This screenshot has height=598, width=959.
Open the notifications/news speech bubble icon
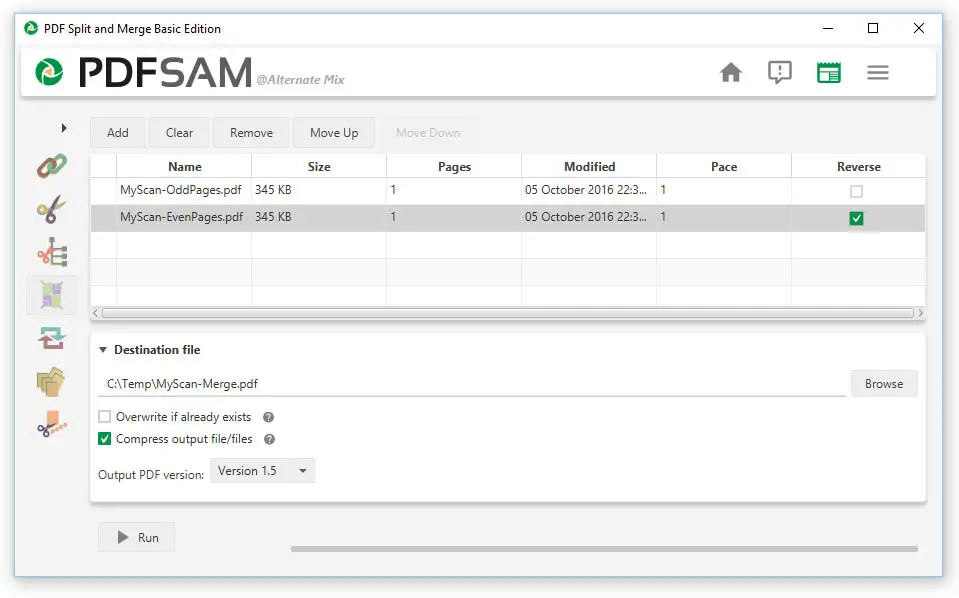(779, 72)
